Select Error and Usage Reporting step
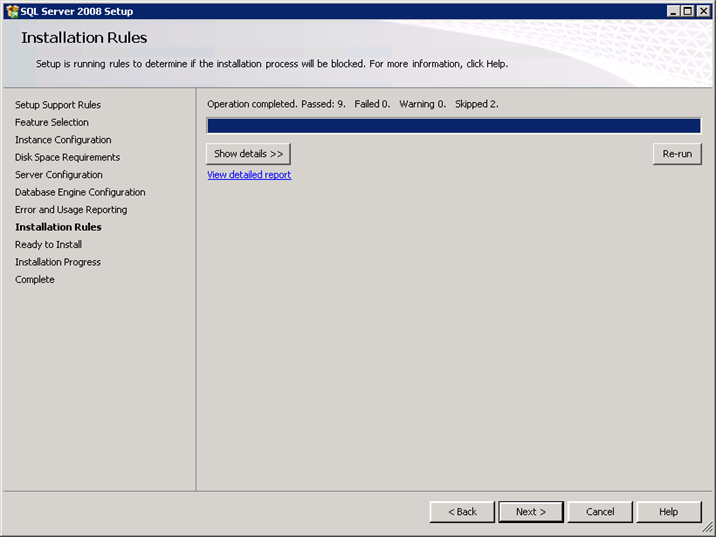 (71, 210)
